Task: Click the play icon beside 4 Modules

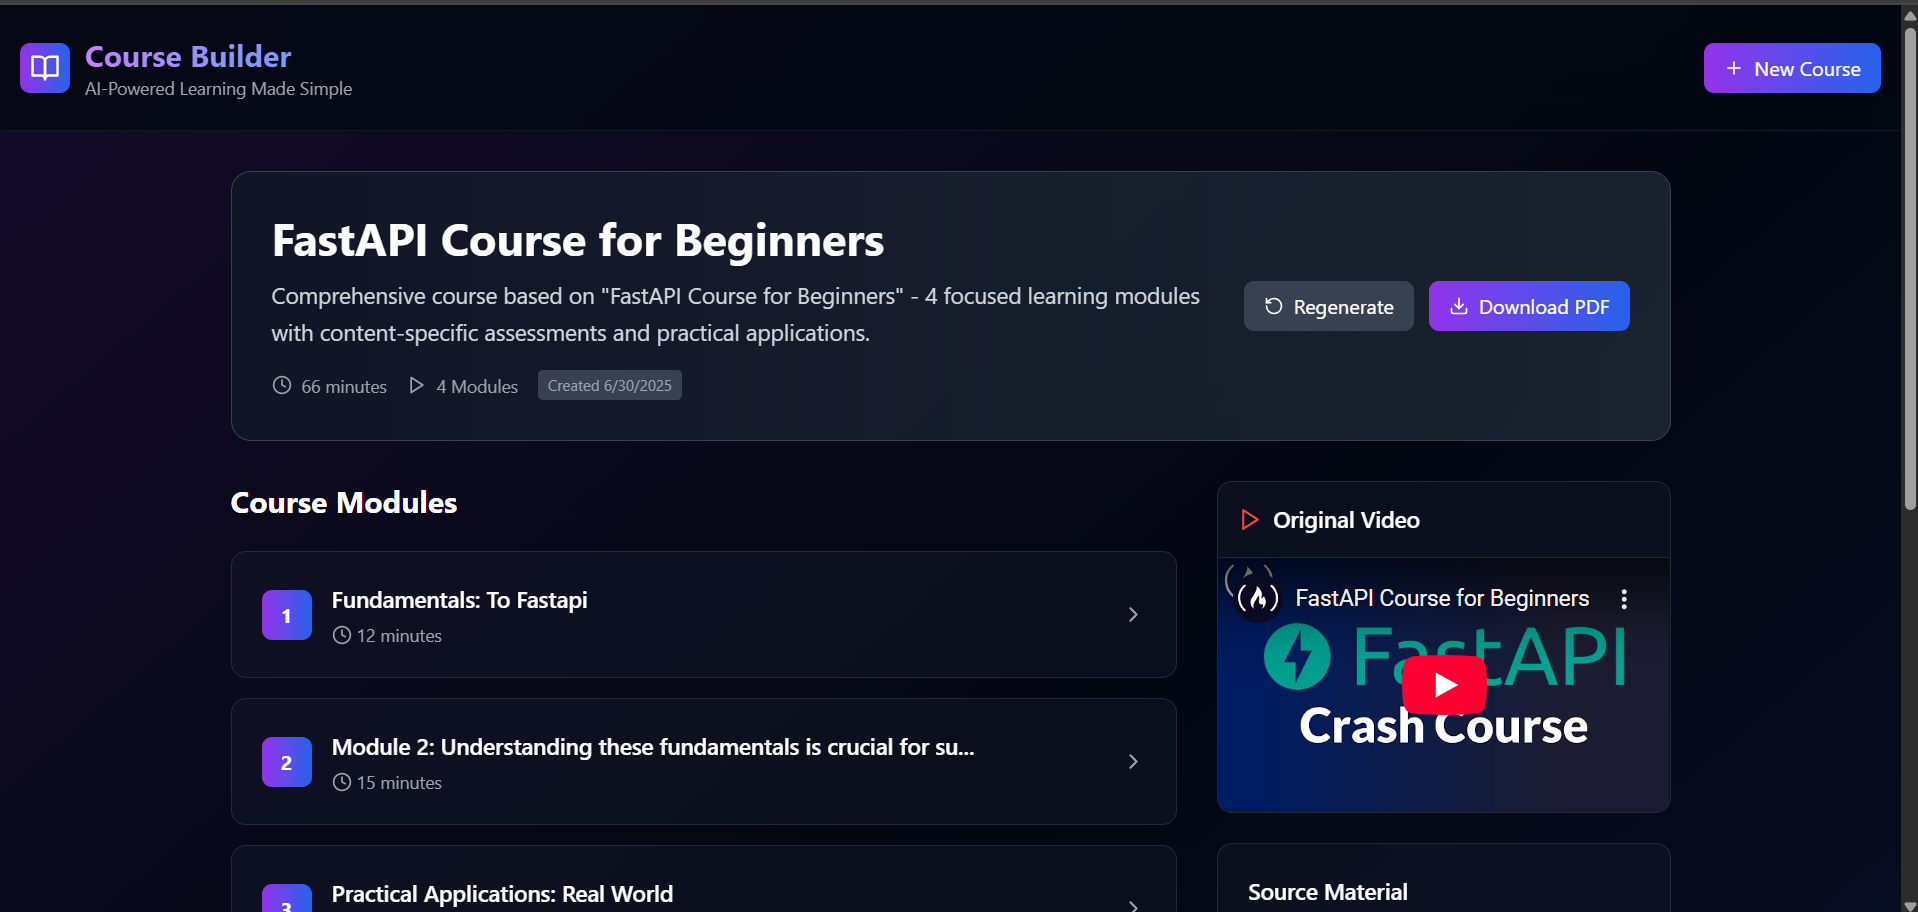Action: pos(417,385)
